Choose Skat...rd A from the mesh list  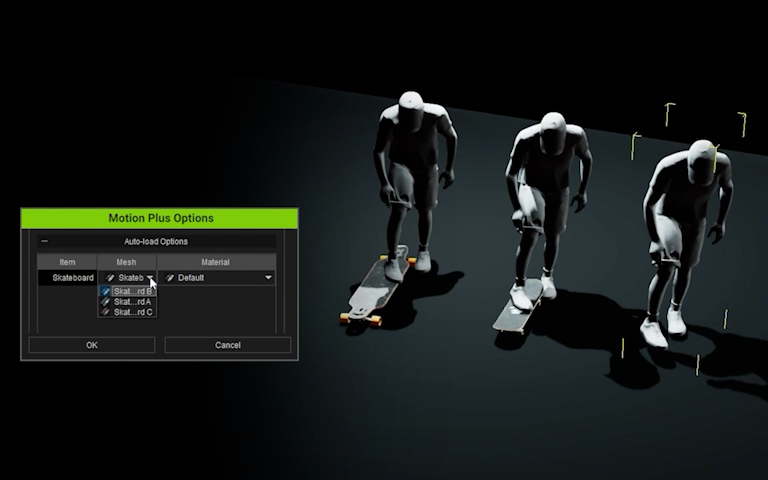point(132,302)
